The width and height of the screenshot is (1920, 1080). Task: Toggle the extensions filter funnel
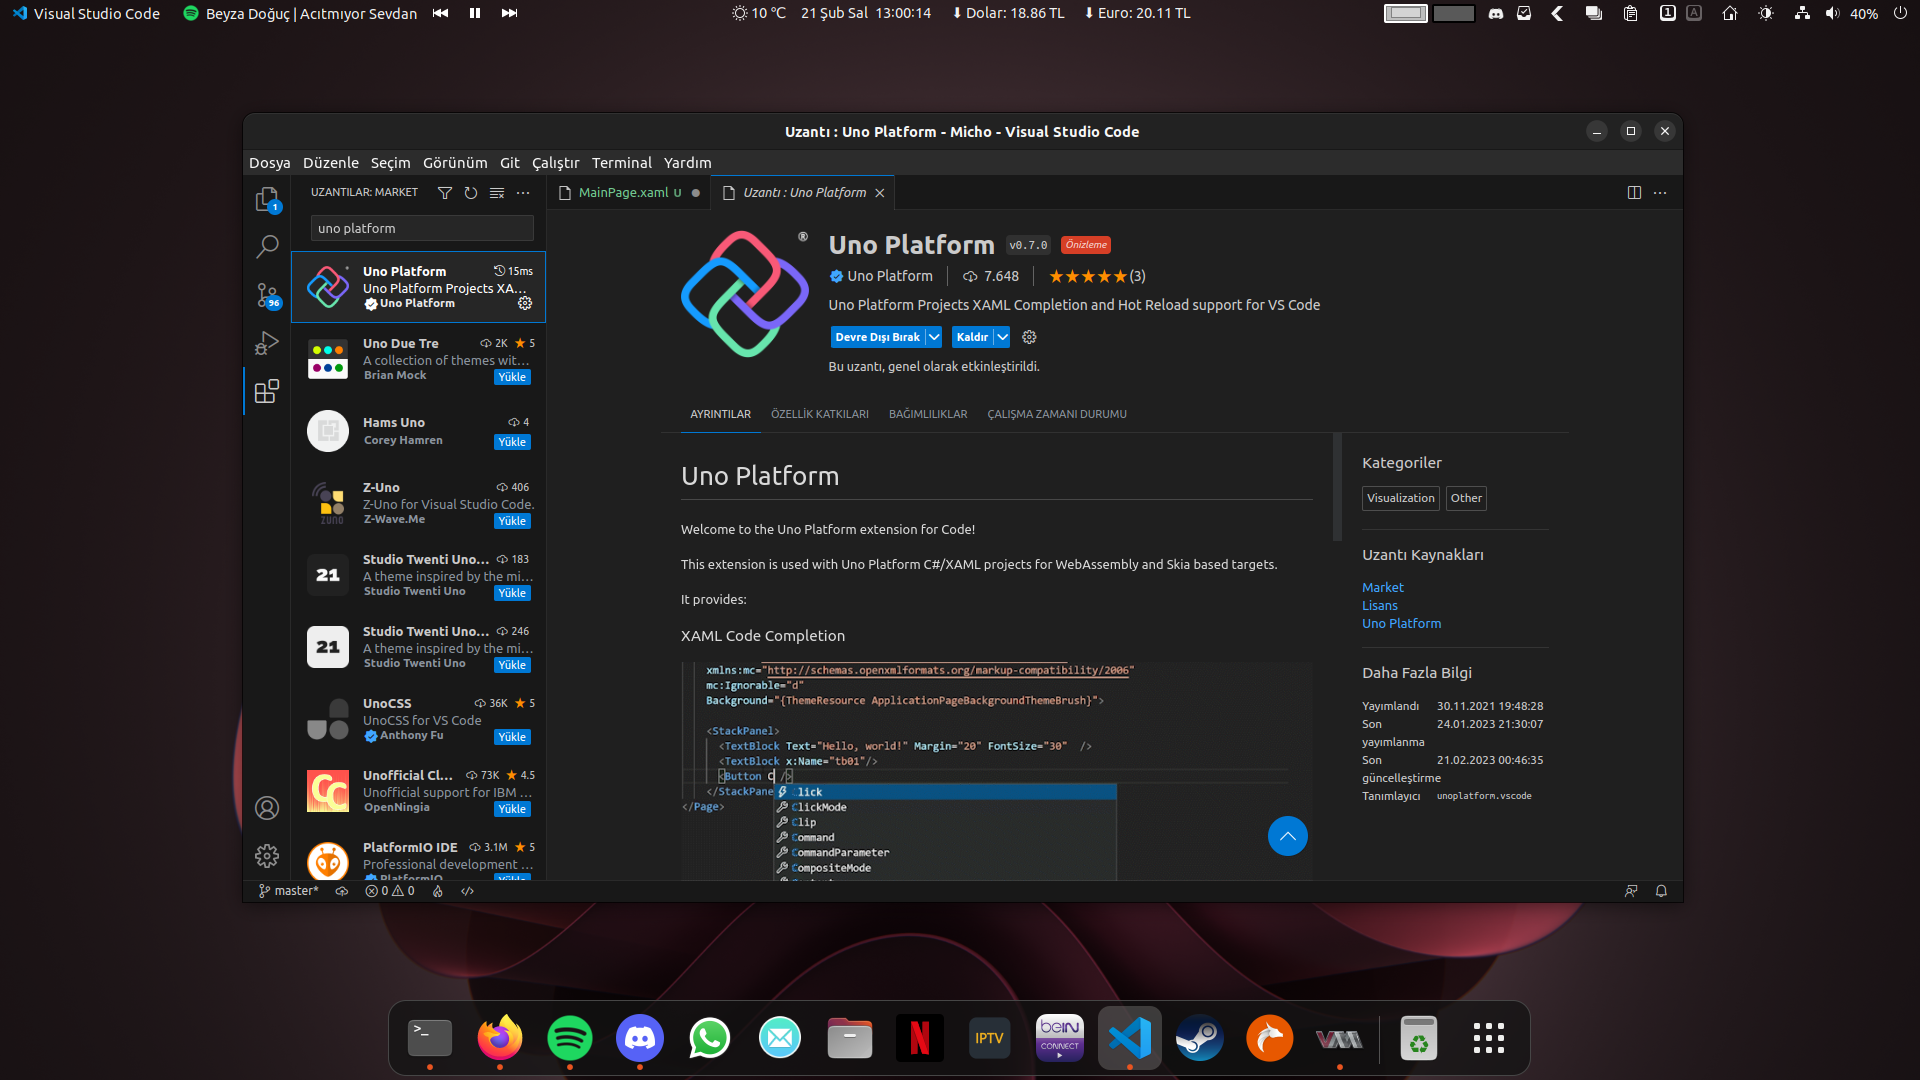(x=445, y=192)
